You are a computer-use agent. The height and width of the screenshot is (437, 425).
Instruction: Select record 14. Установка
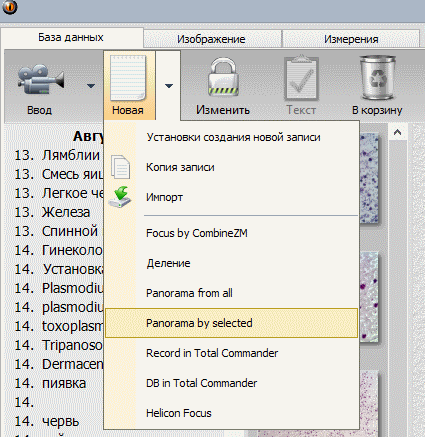pyautogui.click(x=59, y=269)
